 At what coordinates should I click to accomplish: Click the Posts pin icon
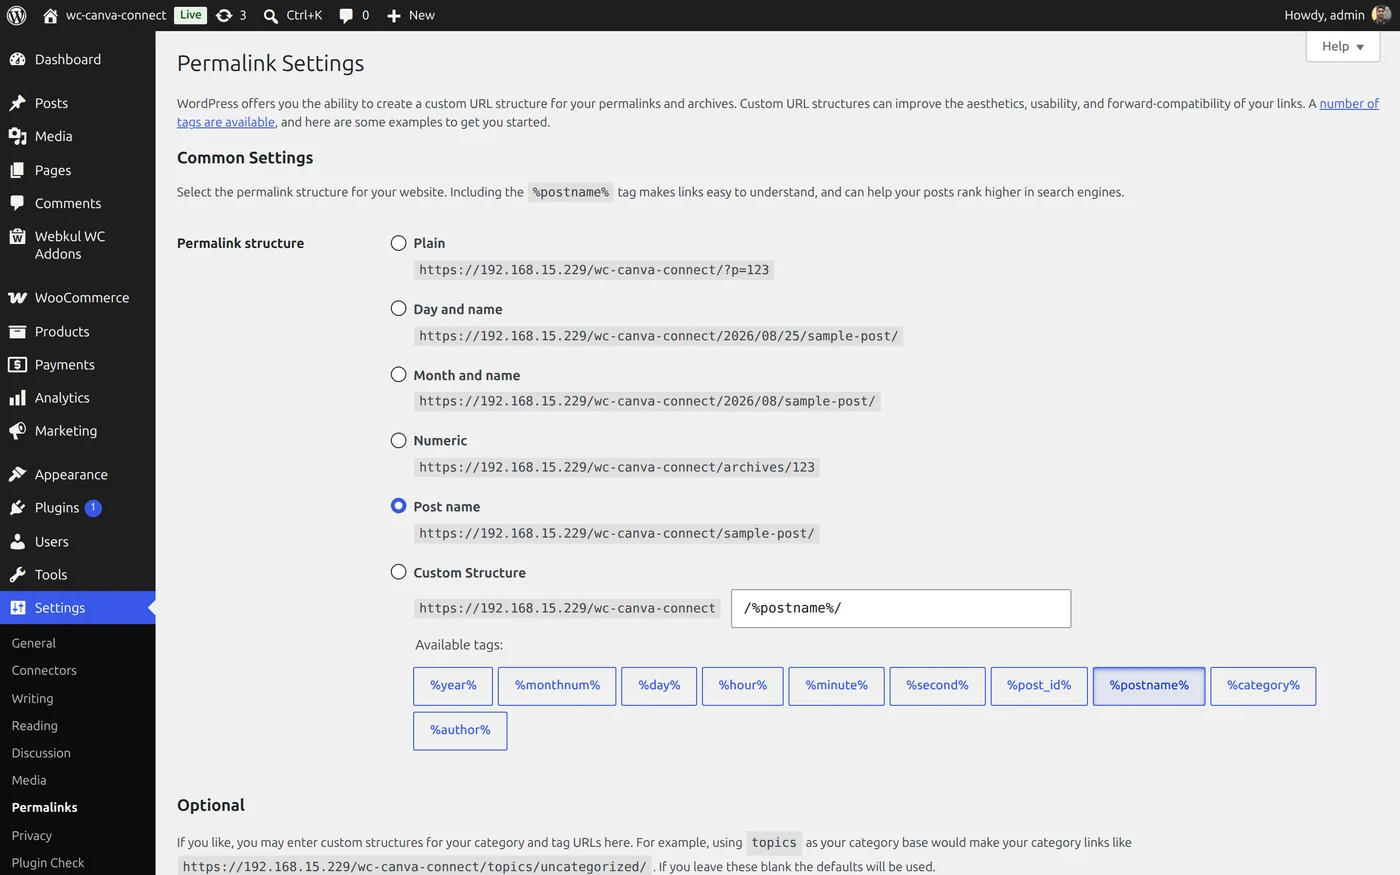pyautogui.click(x=17, y=103)
